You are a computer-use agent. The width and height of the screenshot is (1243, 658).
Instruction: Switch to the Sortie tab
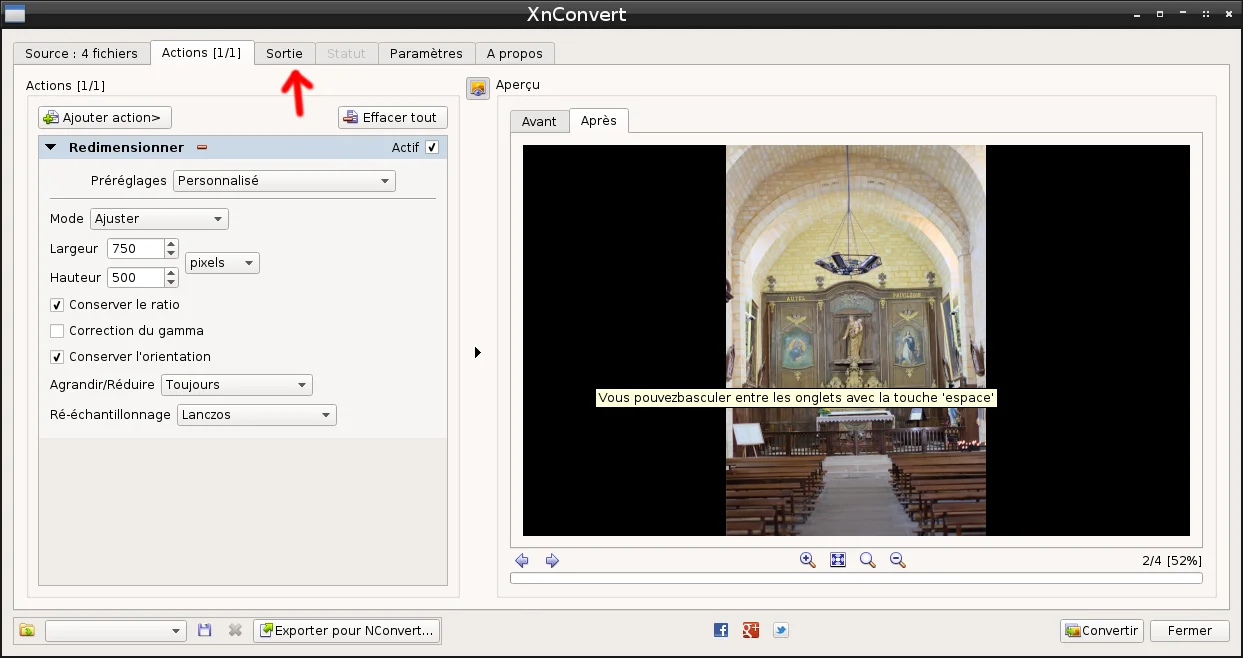pyautogui.click(x=284, y=53)
